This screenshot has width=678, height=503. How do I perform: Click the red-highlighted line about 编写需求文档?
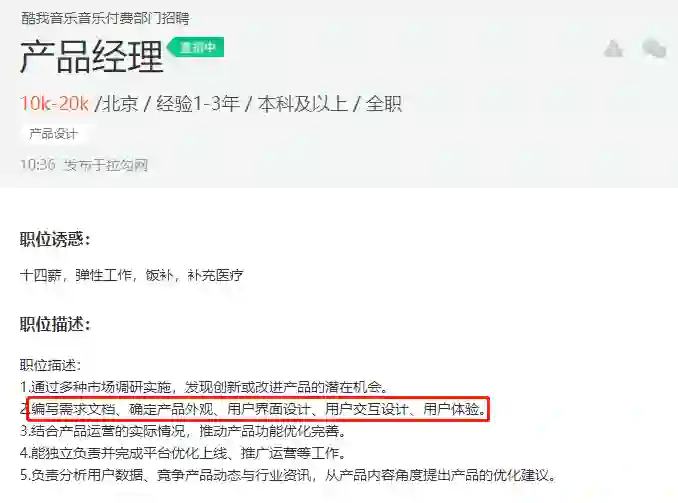click(258, 409)
